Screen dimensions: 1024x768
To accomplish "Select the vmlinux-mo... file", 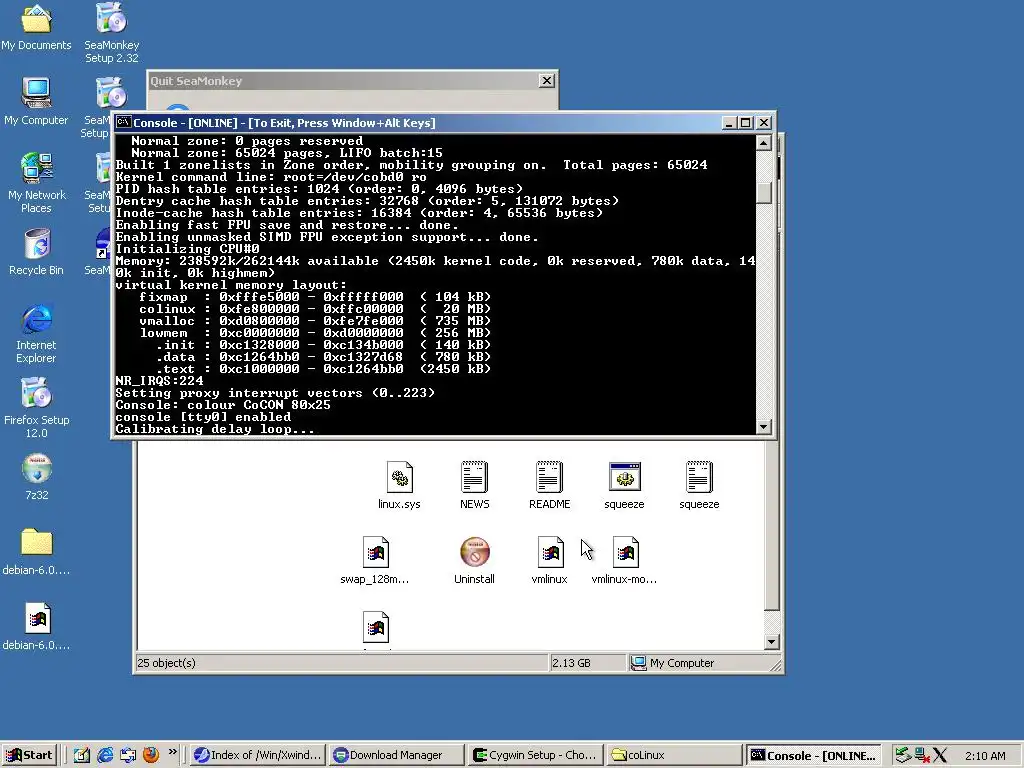I will 624,560.
